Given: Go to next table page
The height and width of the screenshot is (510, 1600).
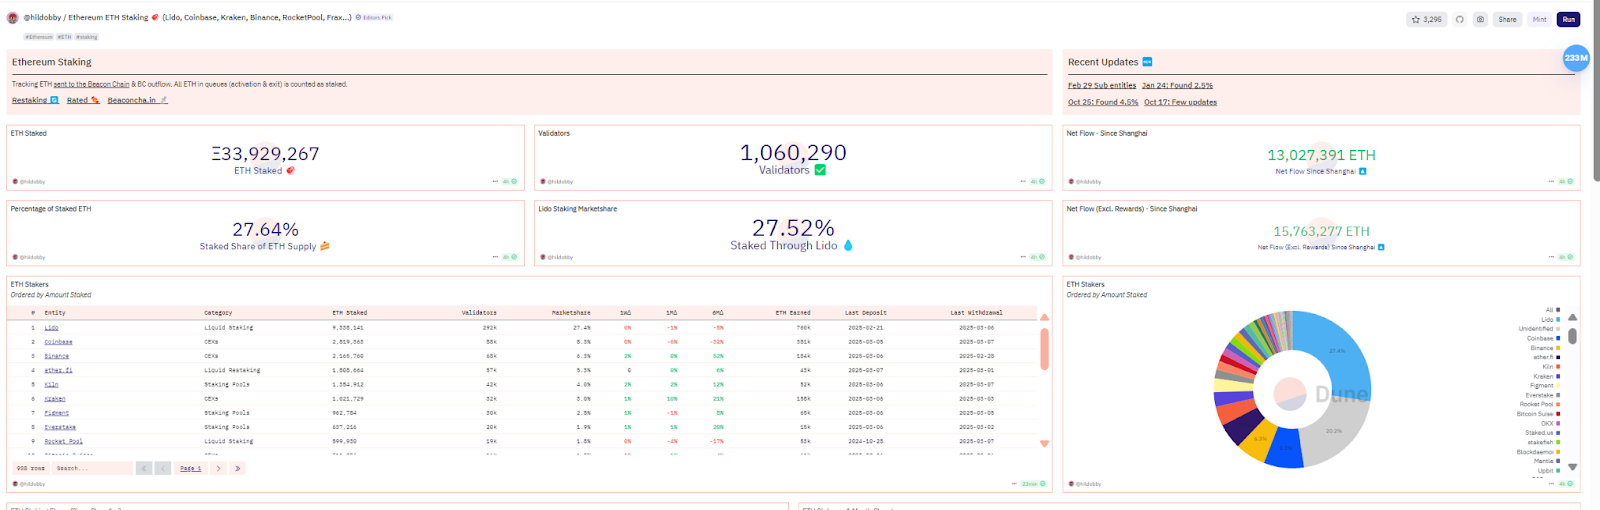Looking at the screenshot, I should pos(218,468).
